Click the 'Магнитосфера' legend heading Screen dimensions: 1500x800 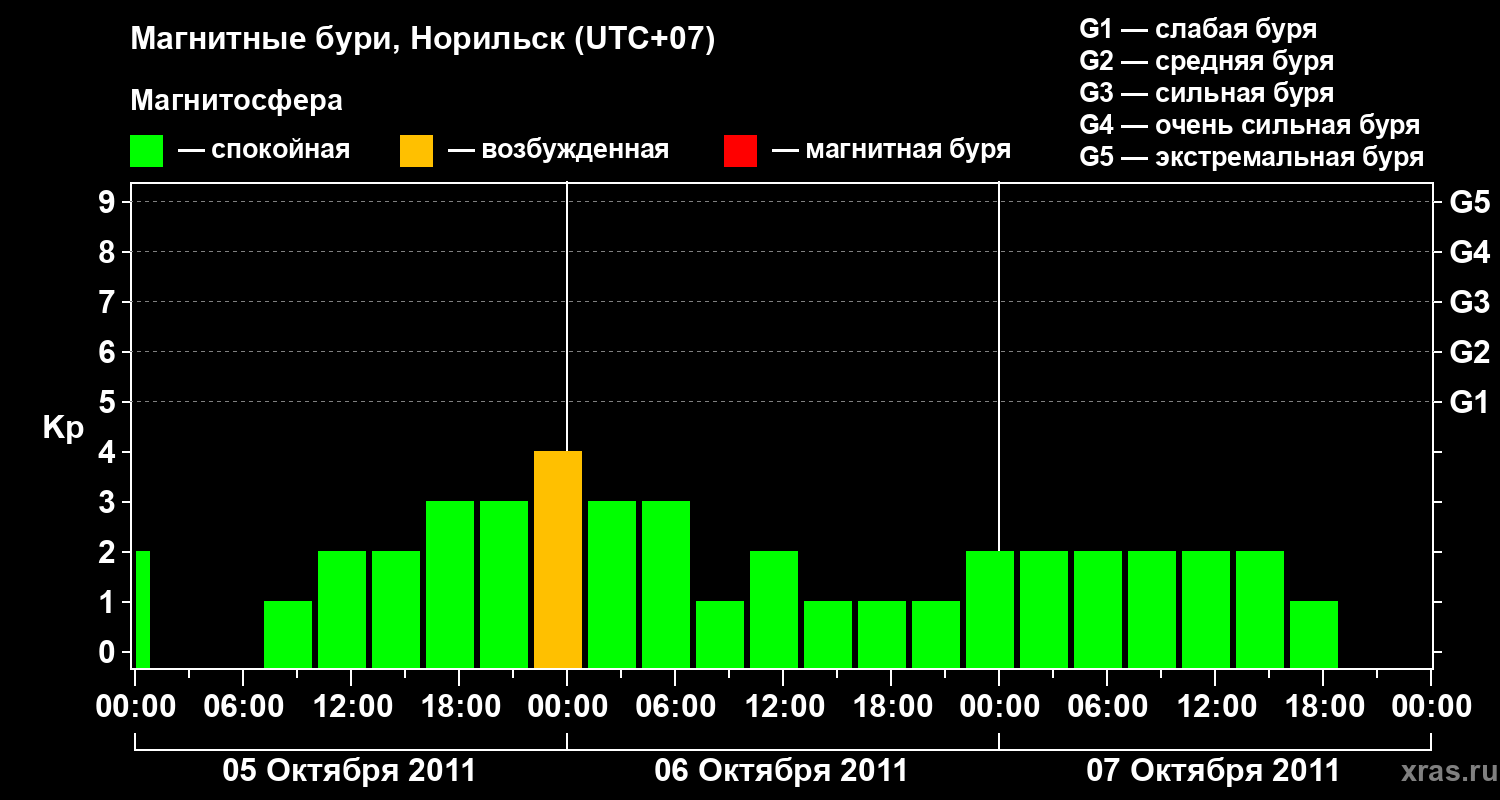click(237, 101)
